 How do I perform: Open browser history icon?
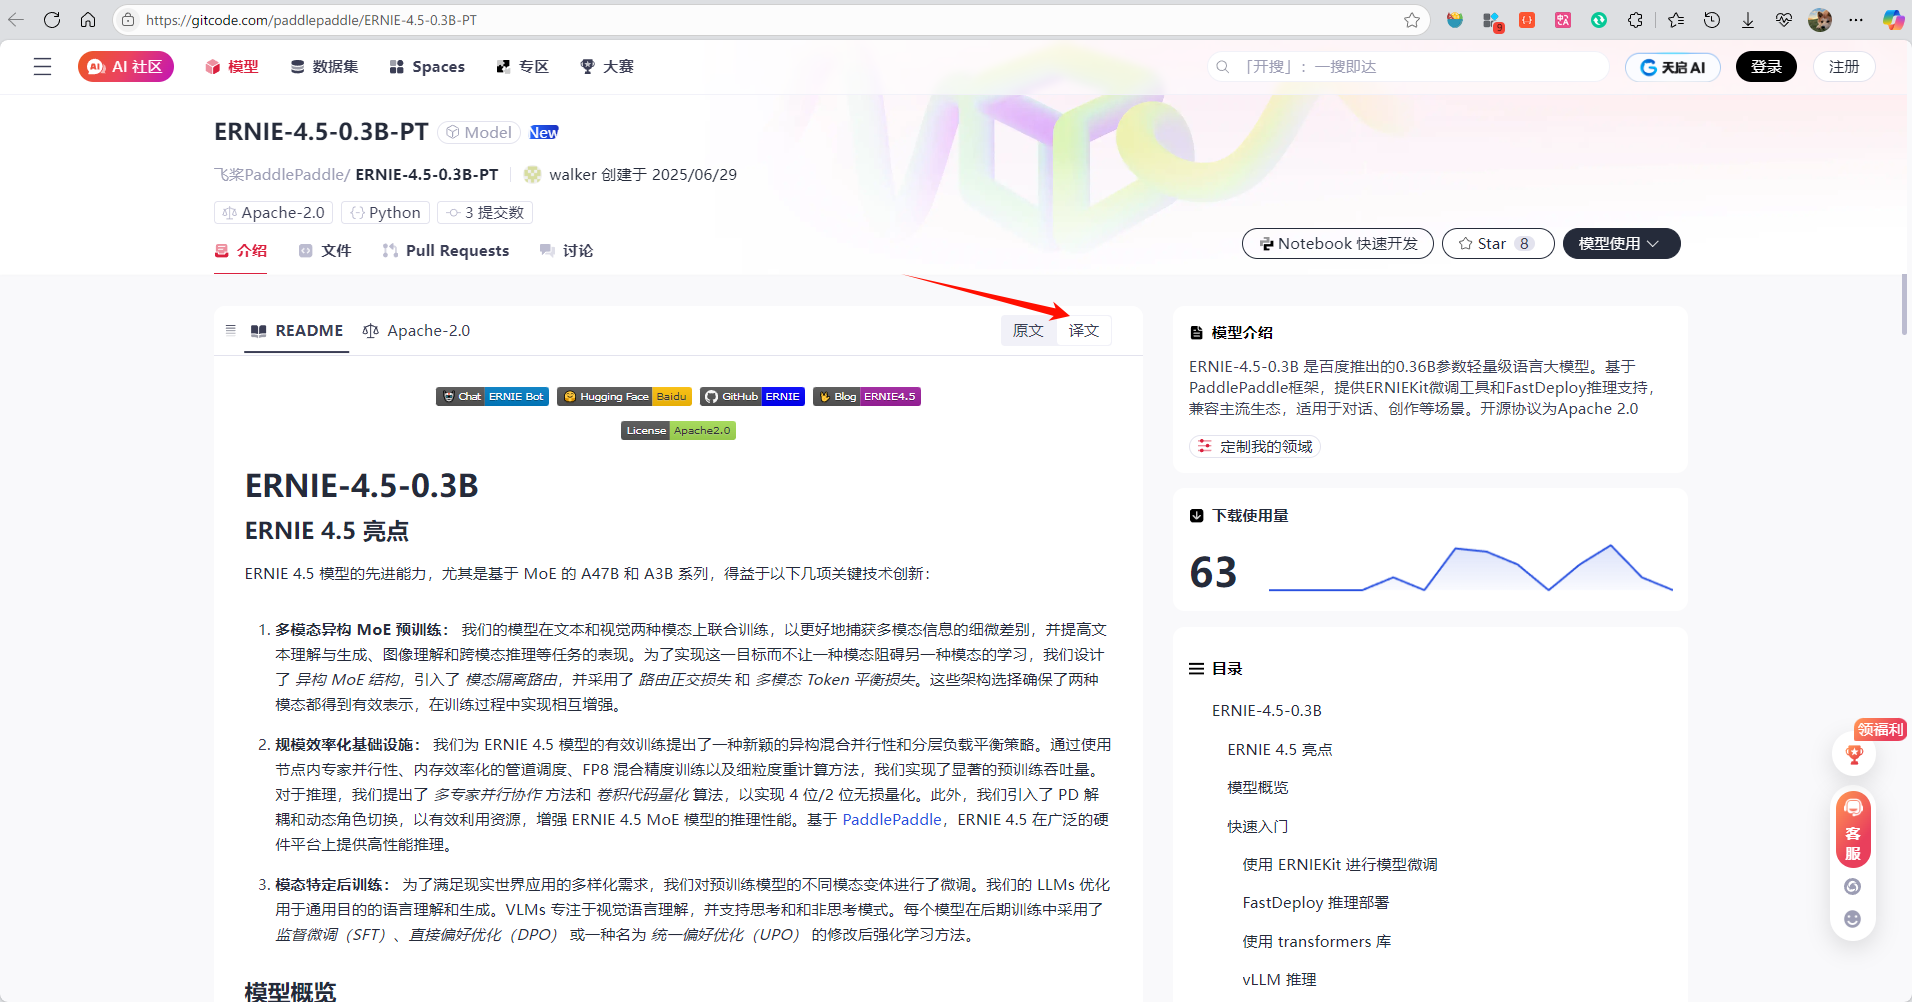[1712, 20]
